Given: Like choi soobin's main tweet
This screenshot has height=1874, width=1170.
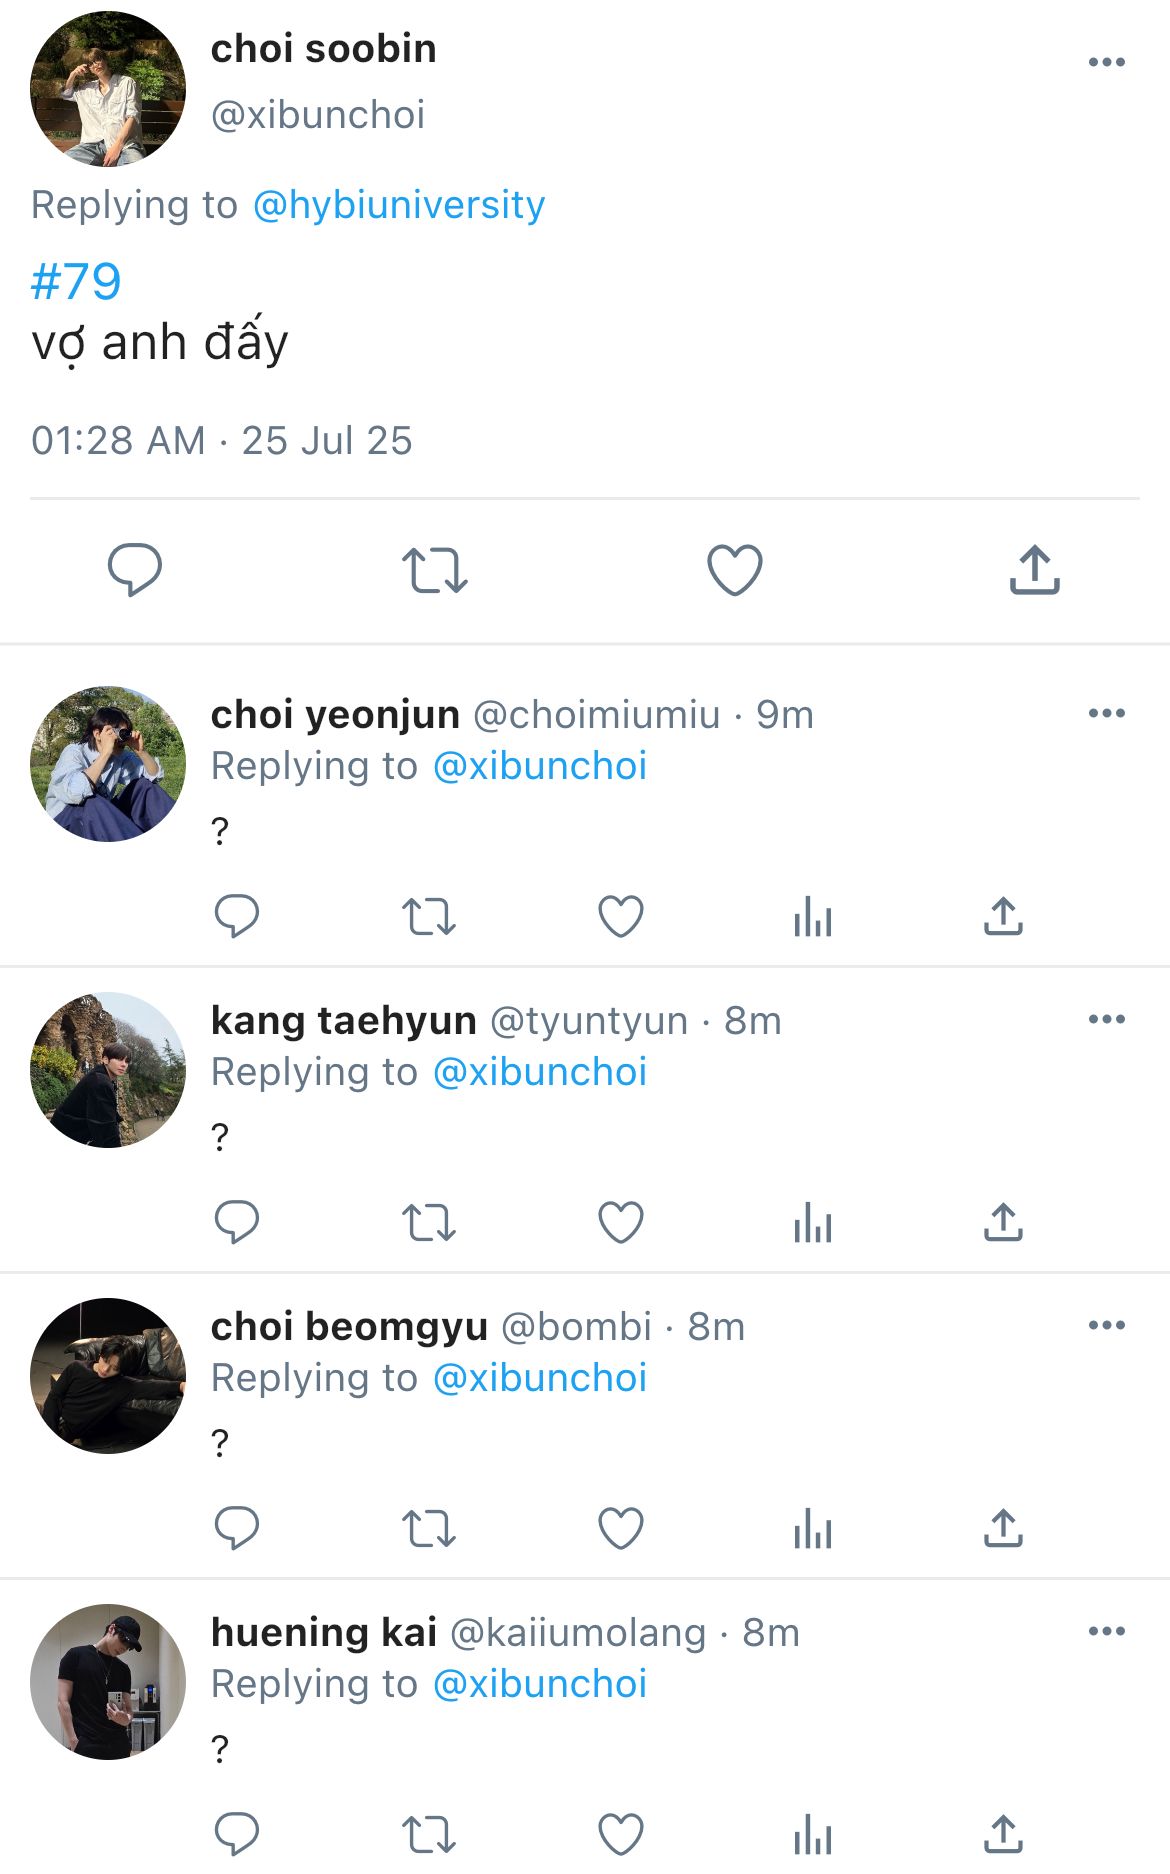Looking at the screenshot, I should tap(735, 570).
